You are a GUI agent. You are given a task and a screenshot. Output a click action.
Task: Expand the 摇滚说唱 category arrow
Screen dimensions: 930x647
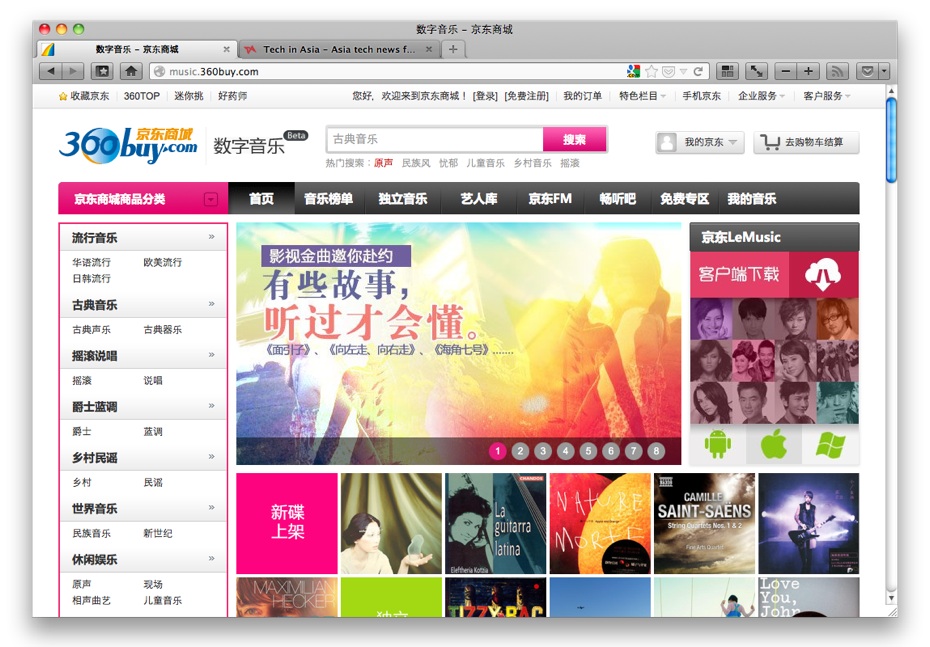coord(212,355)
